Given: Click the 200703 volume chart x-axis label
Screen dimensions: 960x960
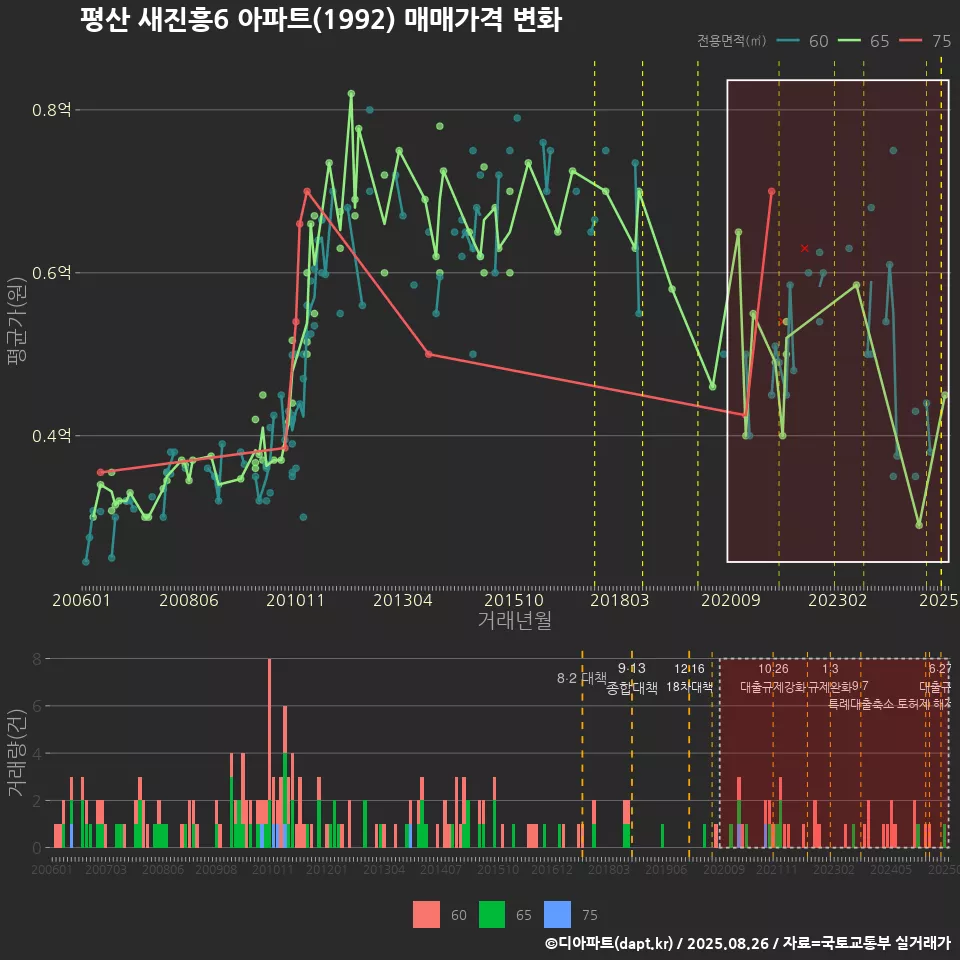Looking at the screenshot, I should (106, 869).
